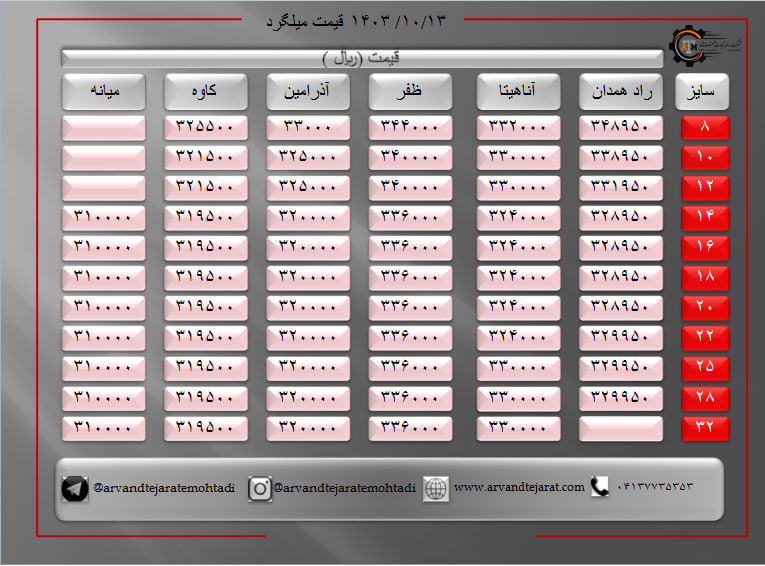Click the phone number ۰۴۱۳۷۷۳۵۳۵۳
Screen dimensions: 765x566
654,486
